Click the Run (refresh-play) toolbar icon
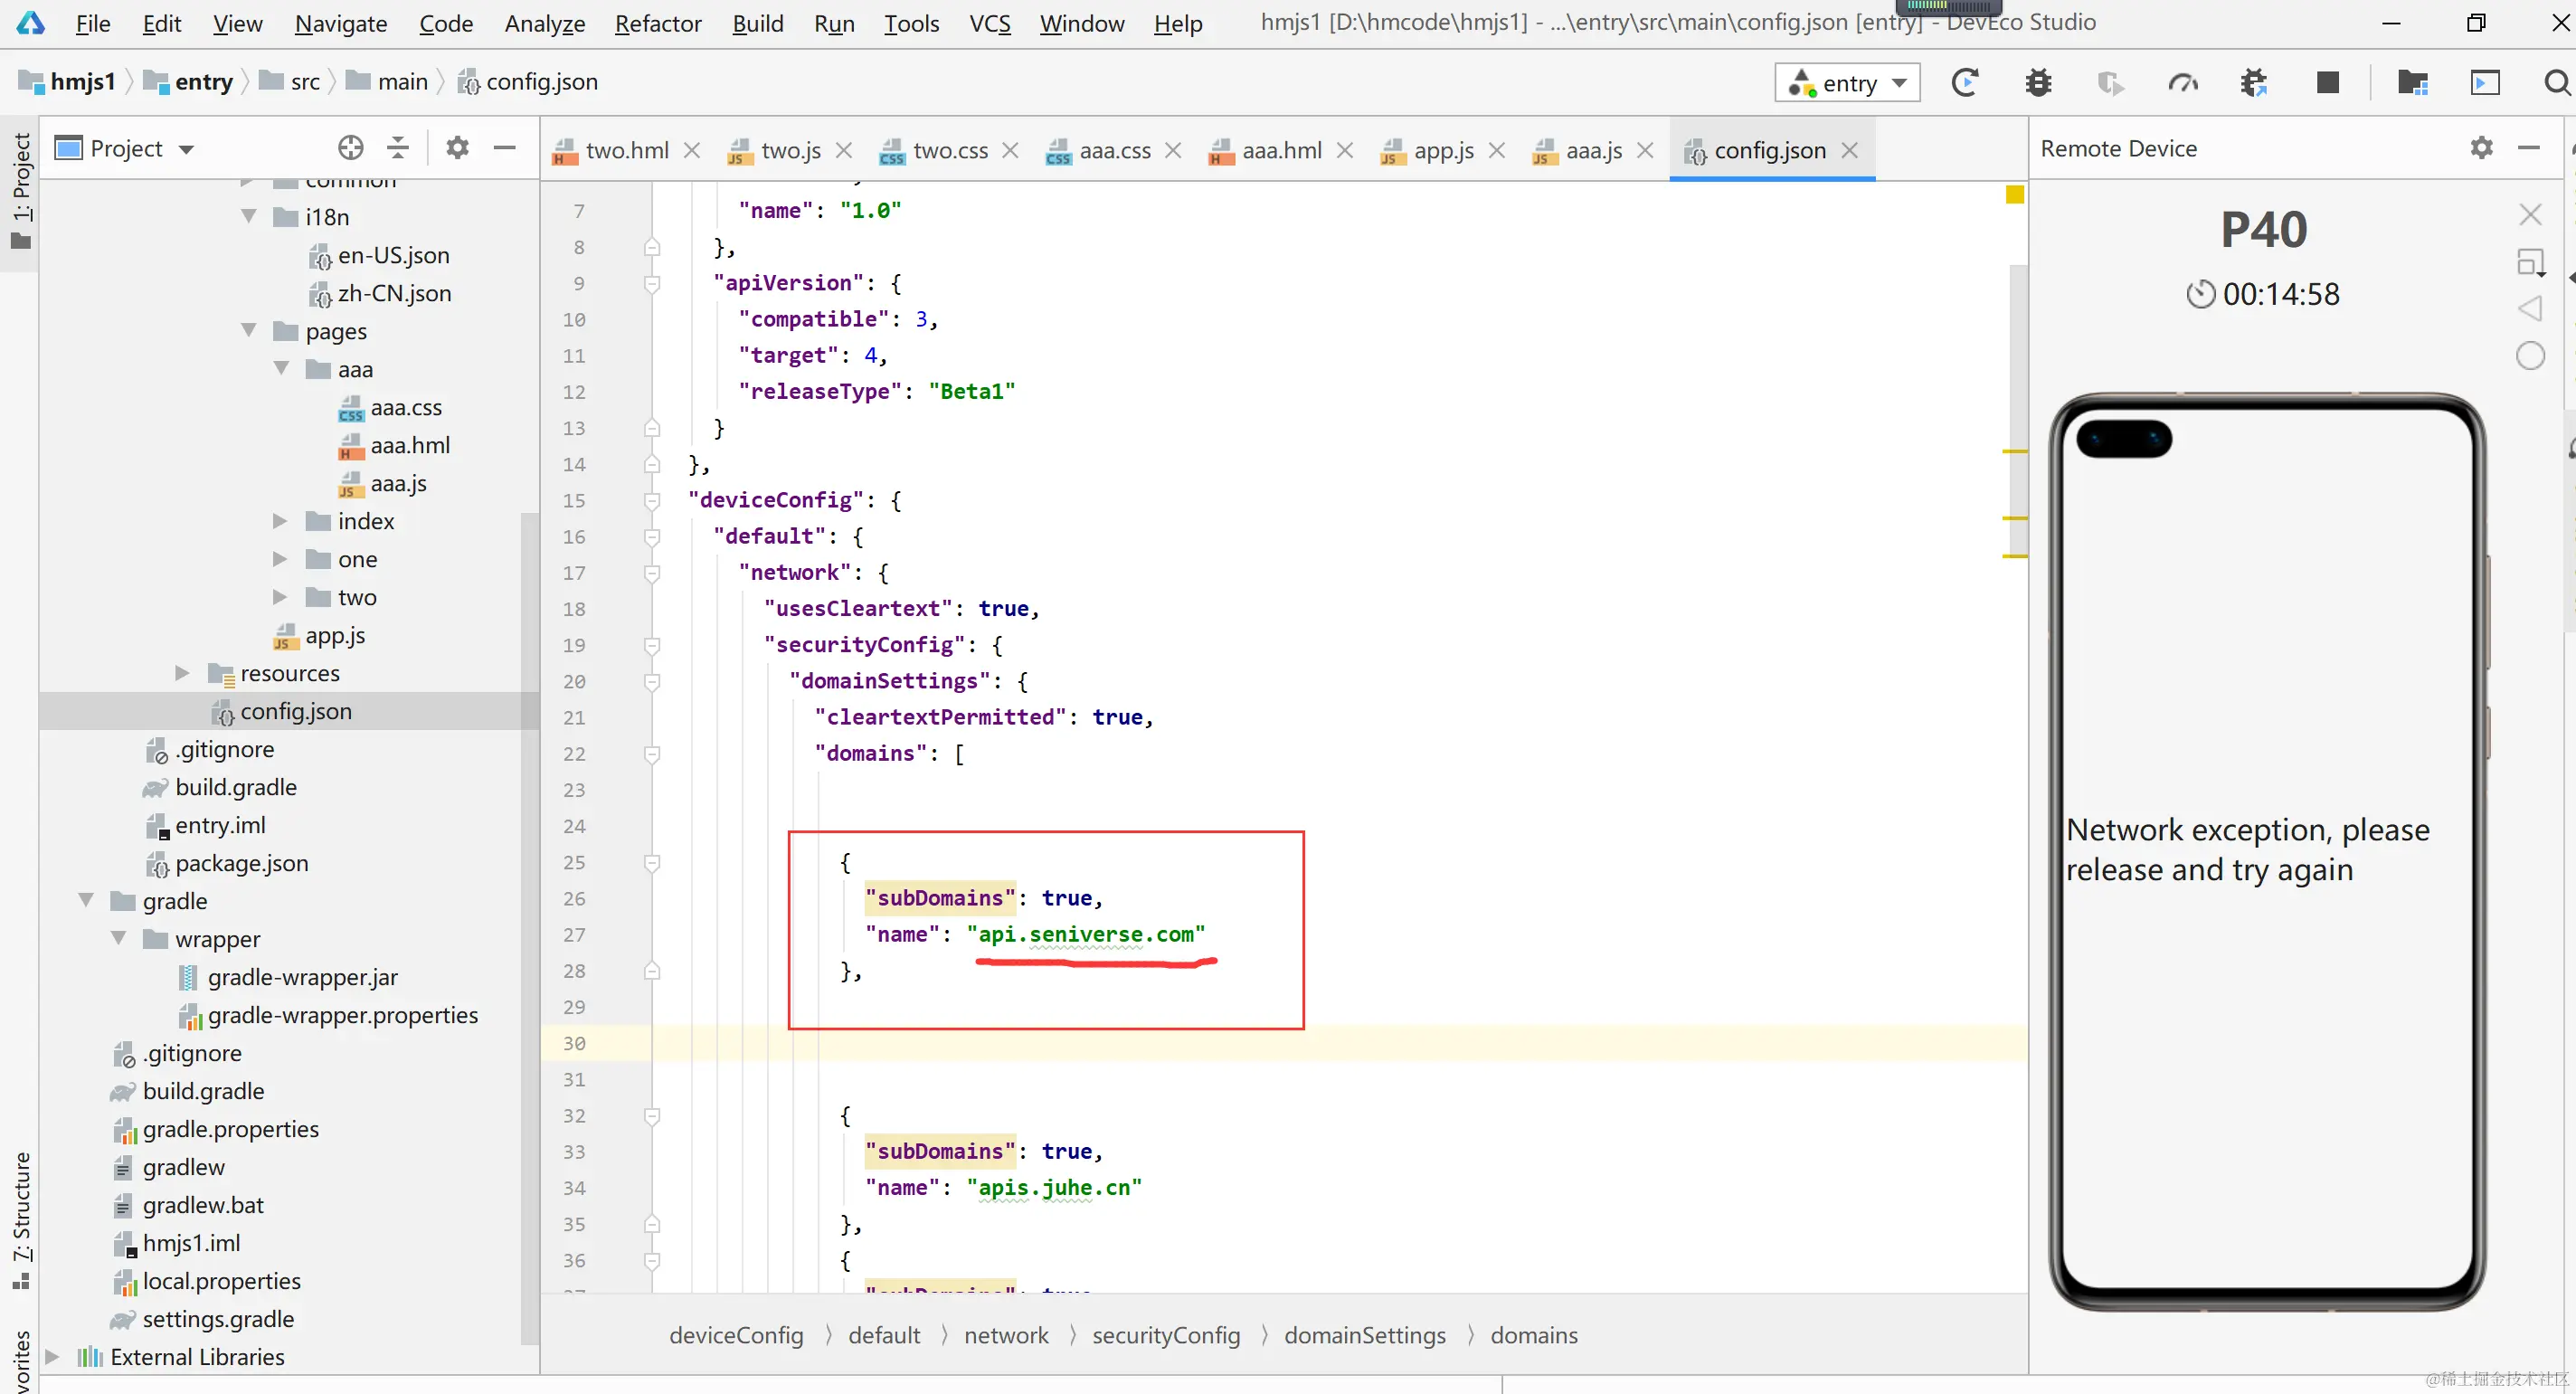Screen dimensions: 2576x1394 click(1965, 82)
